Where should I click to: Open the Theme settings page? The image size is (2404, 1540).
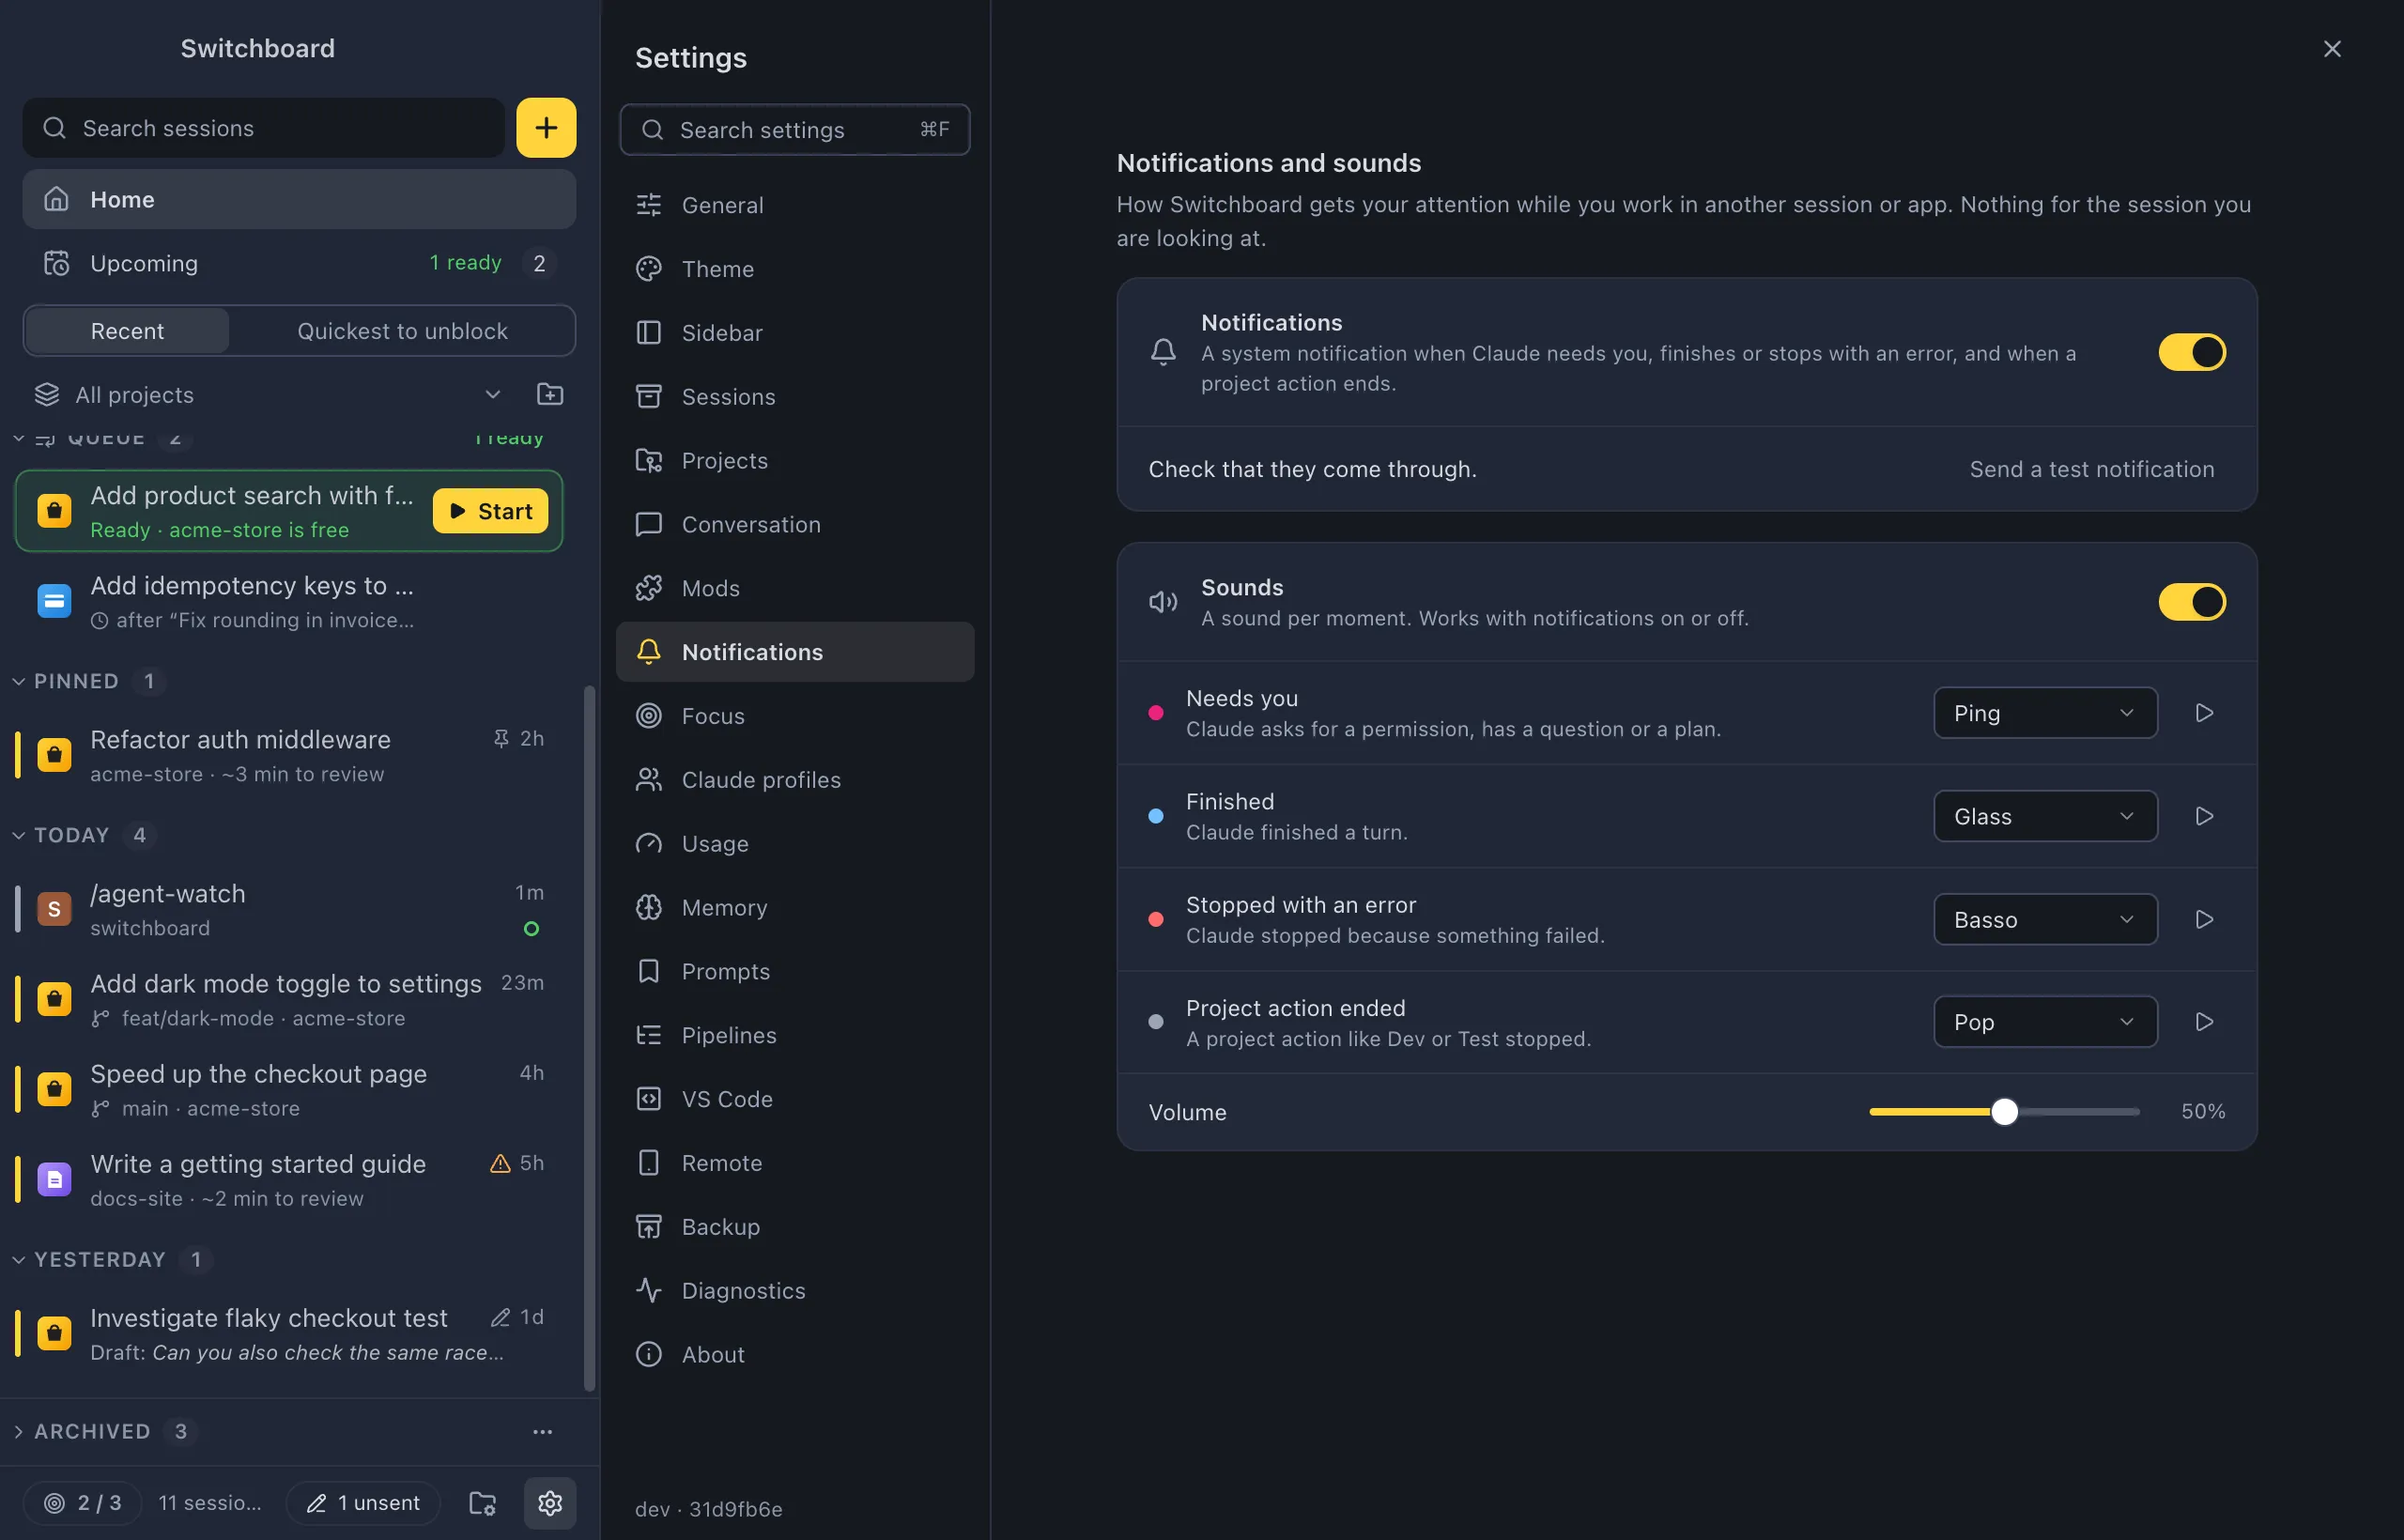pyautogui.click(x=795, y=269)
